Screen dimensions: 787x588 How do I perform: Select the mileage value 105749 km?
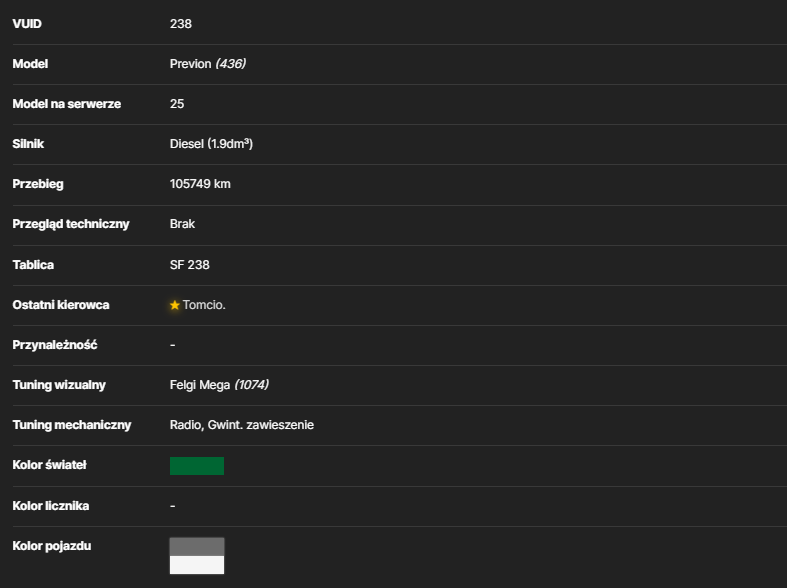click(x=200, y=184)
